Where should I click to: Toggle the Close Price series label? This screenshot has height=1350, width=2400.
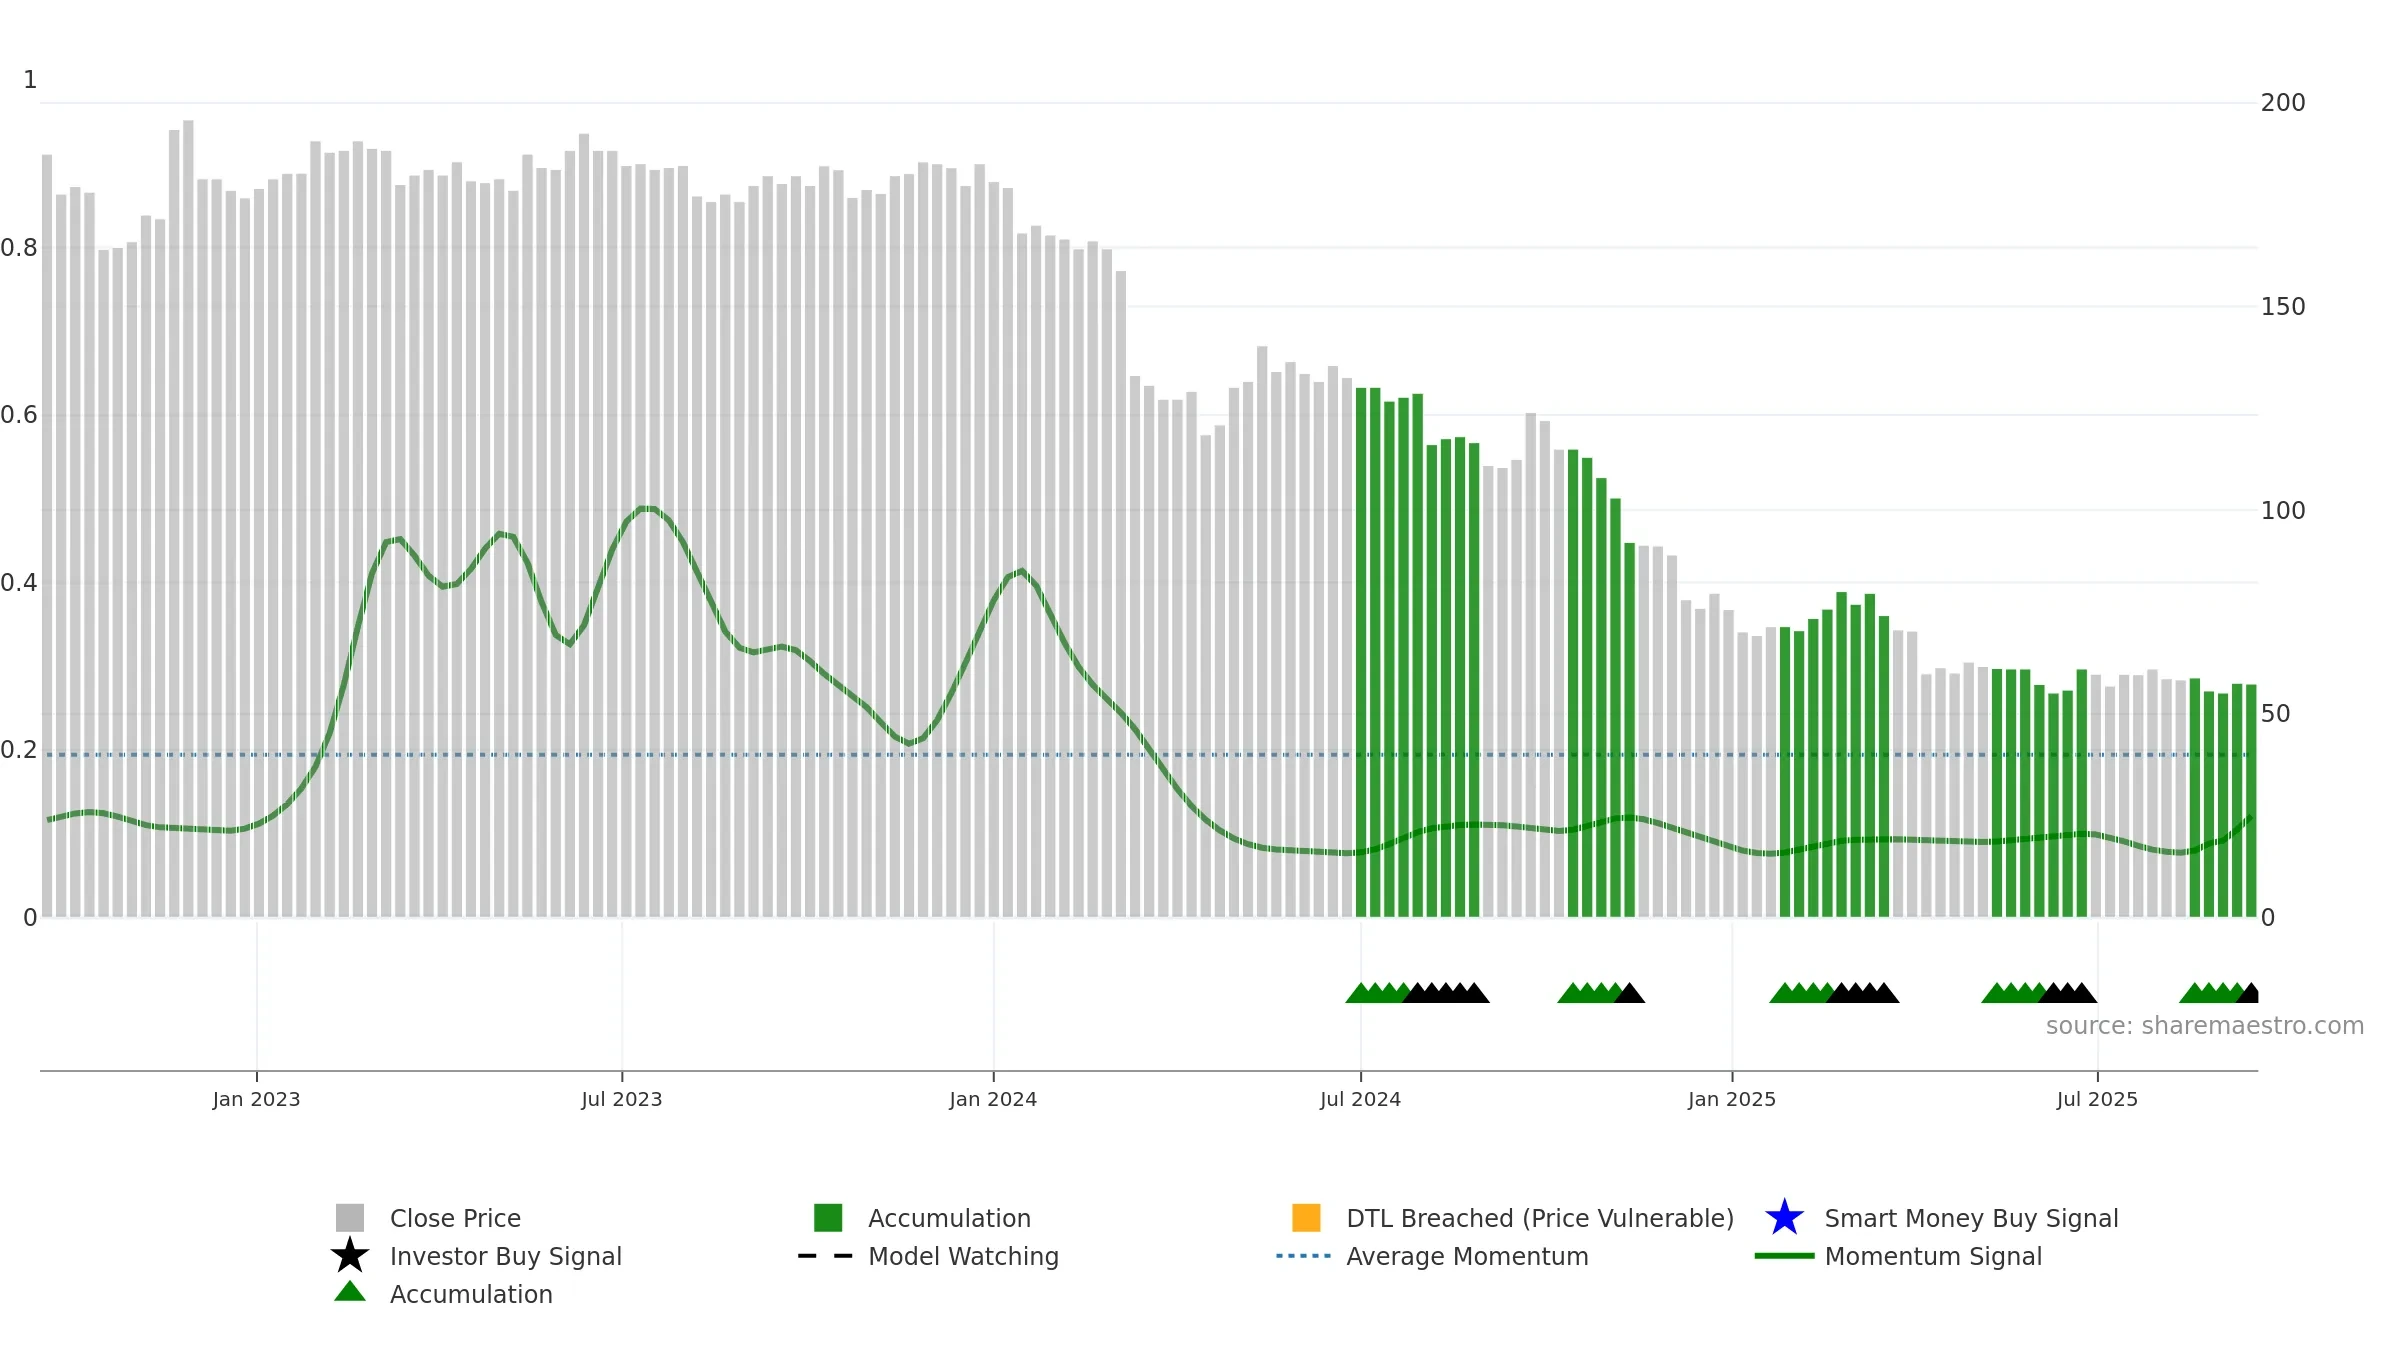pyautogui.click(x=455, y=1218)
